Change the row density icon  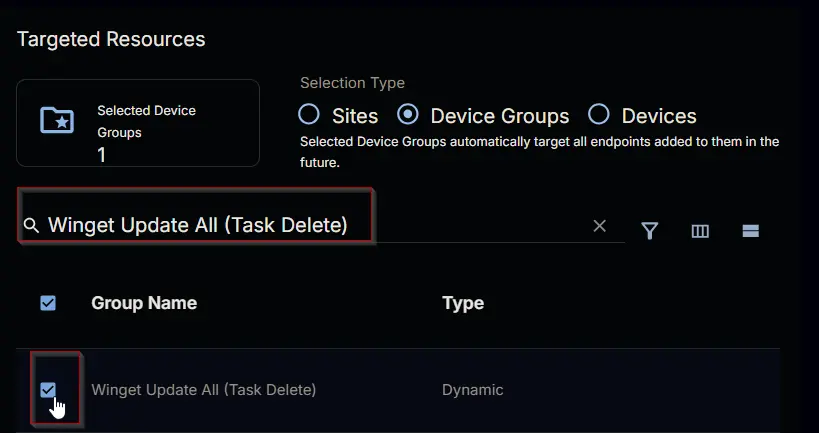pyautogui.click(x=751, y=231)
